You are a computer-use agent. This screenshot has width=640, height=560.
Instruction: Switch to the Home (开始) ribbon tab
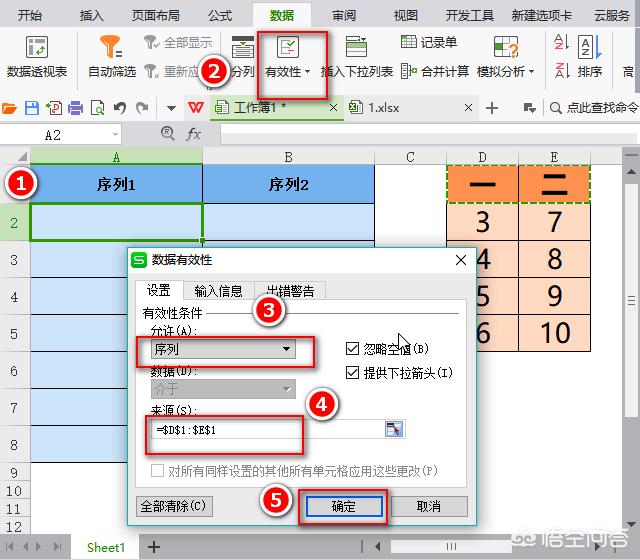point(29,16)
